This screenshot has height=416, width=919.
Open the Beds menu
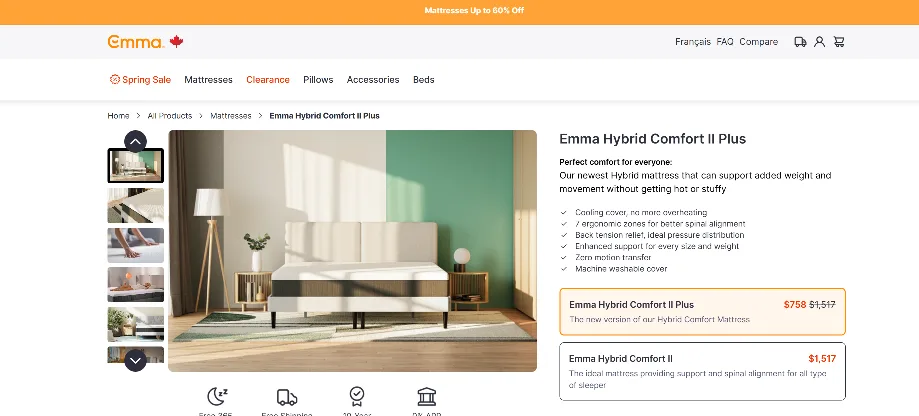click(x=424, y=80)
